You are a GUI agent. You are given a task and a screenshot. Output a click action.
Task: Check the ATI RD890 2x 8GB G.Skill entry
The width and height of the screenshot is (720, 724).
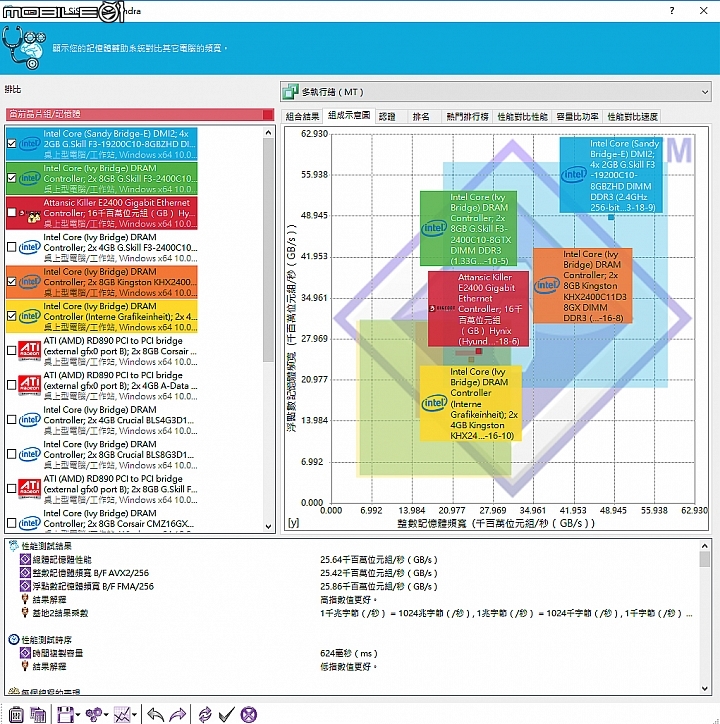pyautogui.click(x=12, y=489)
